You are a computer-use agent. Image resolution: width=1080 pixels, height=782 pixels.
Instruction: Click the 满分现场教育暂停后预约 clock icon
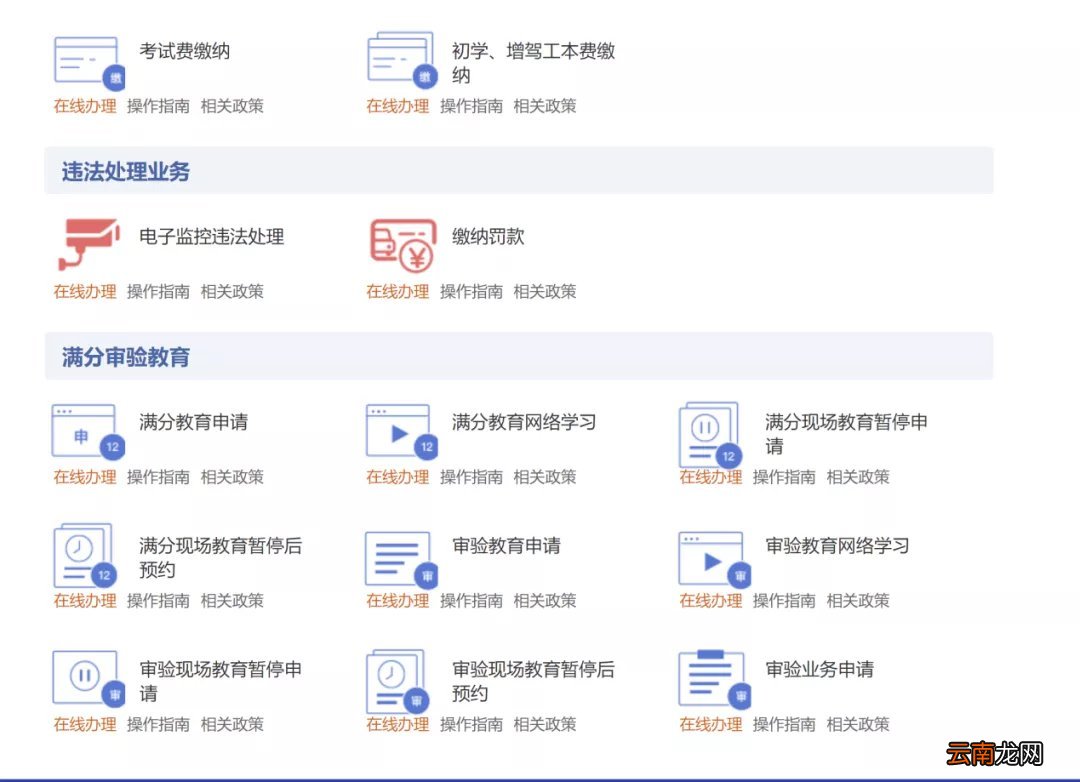point(86,555)
